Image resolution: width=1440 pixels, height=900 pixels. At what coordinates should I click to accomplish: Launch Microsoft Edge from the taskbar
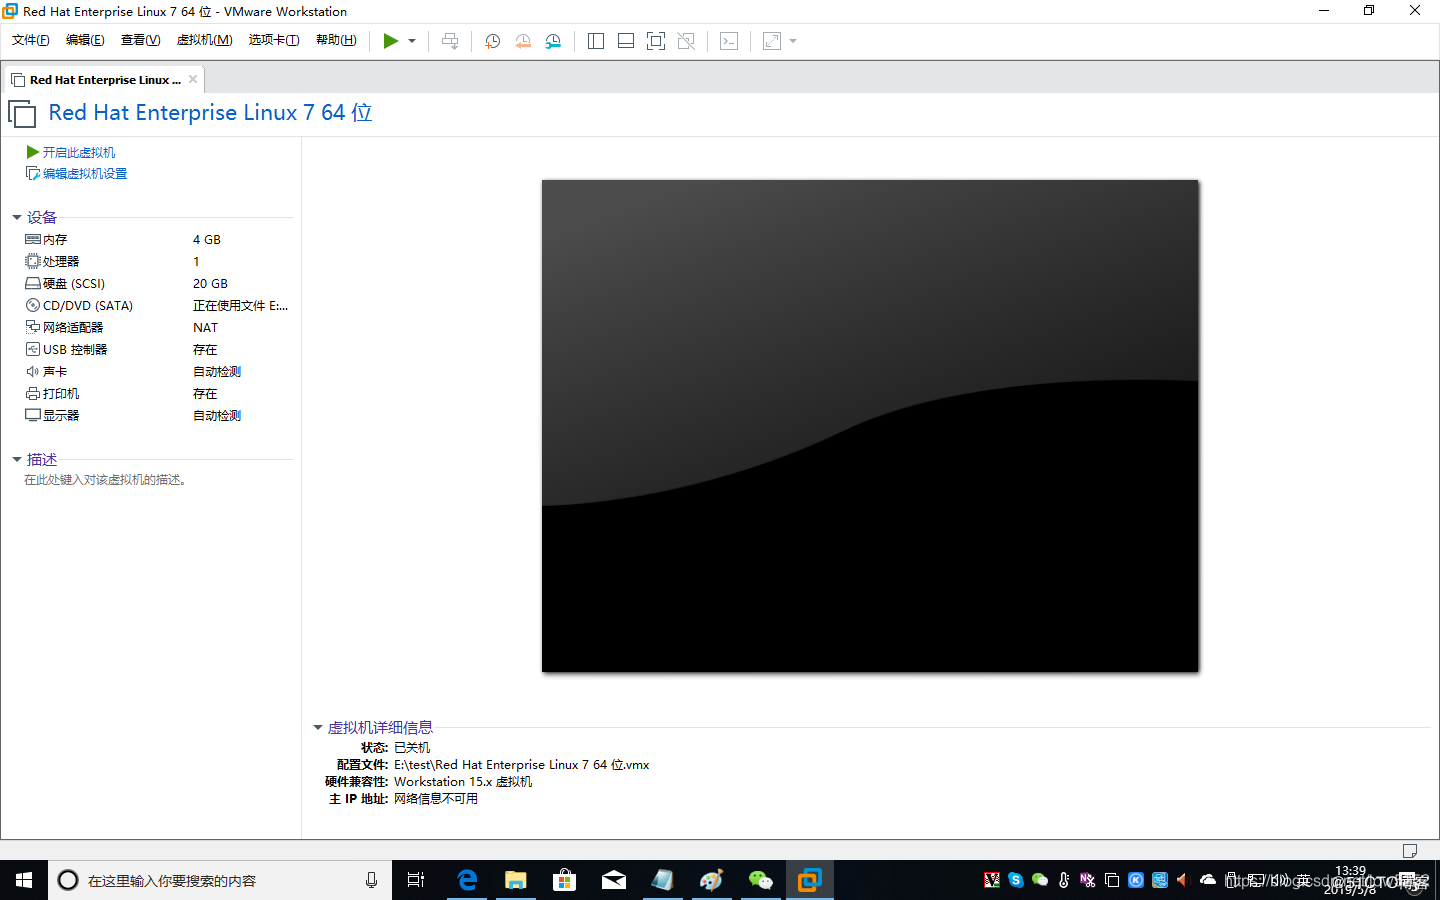pyautogui.click(x=466, y=880)
